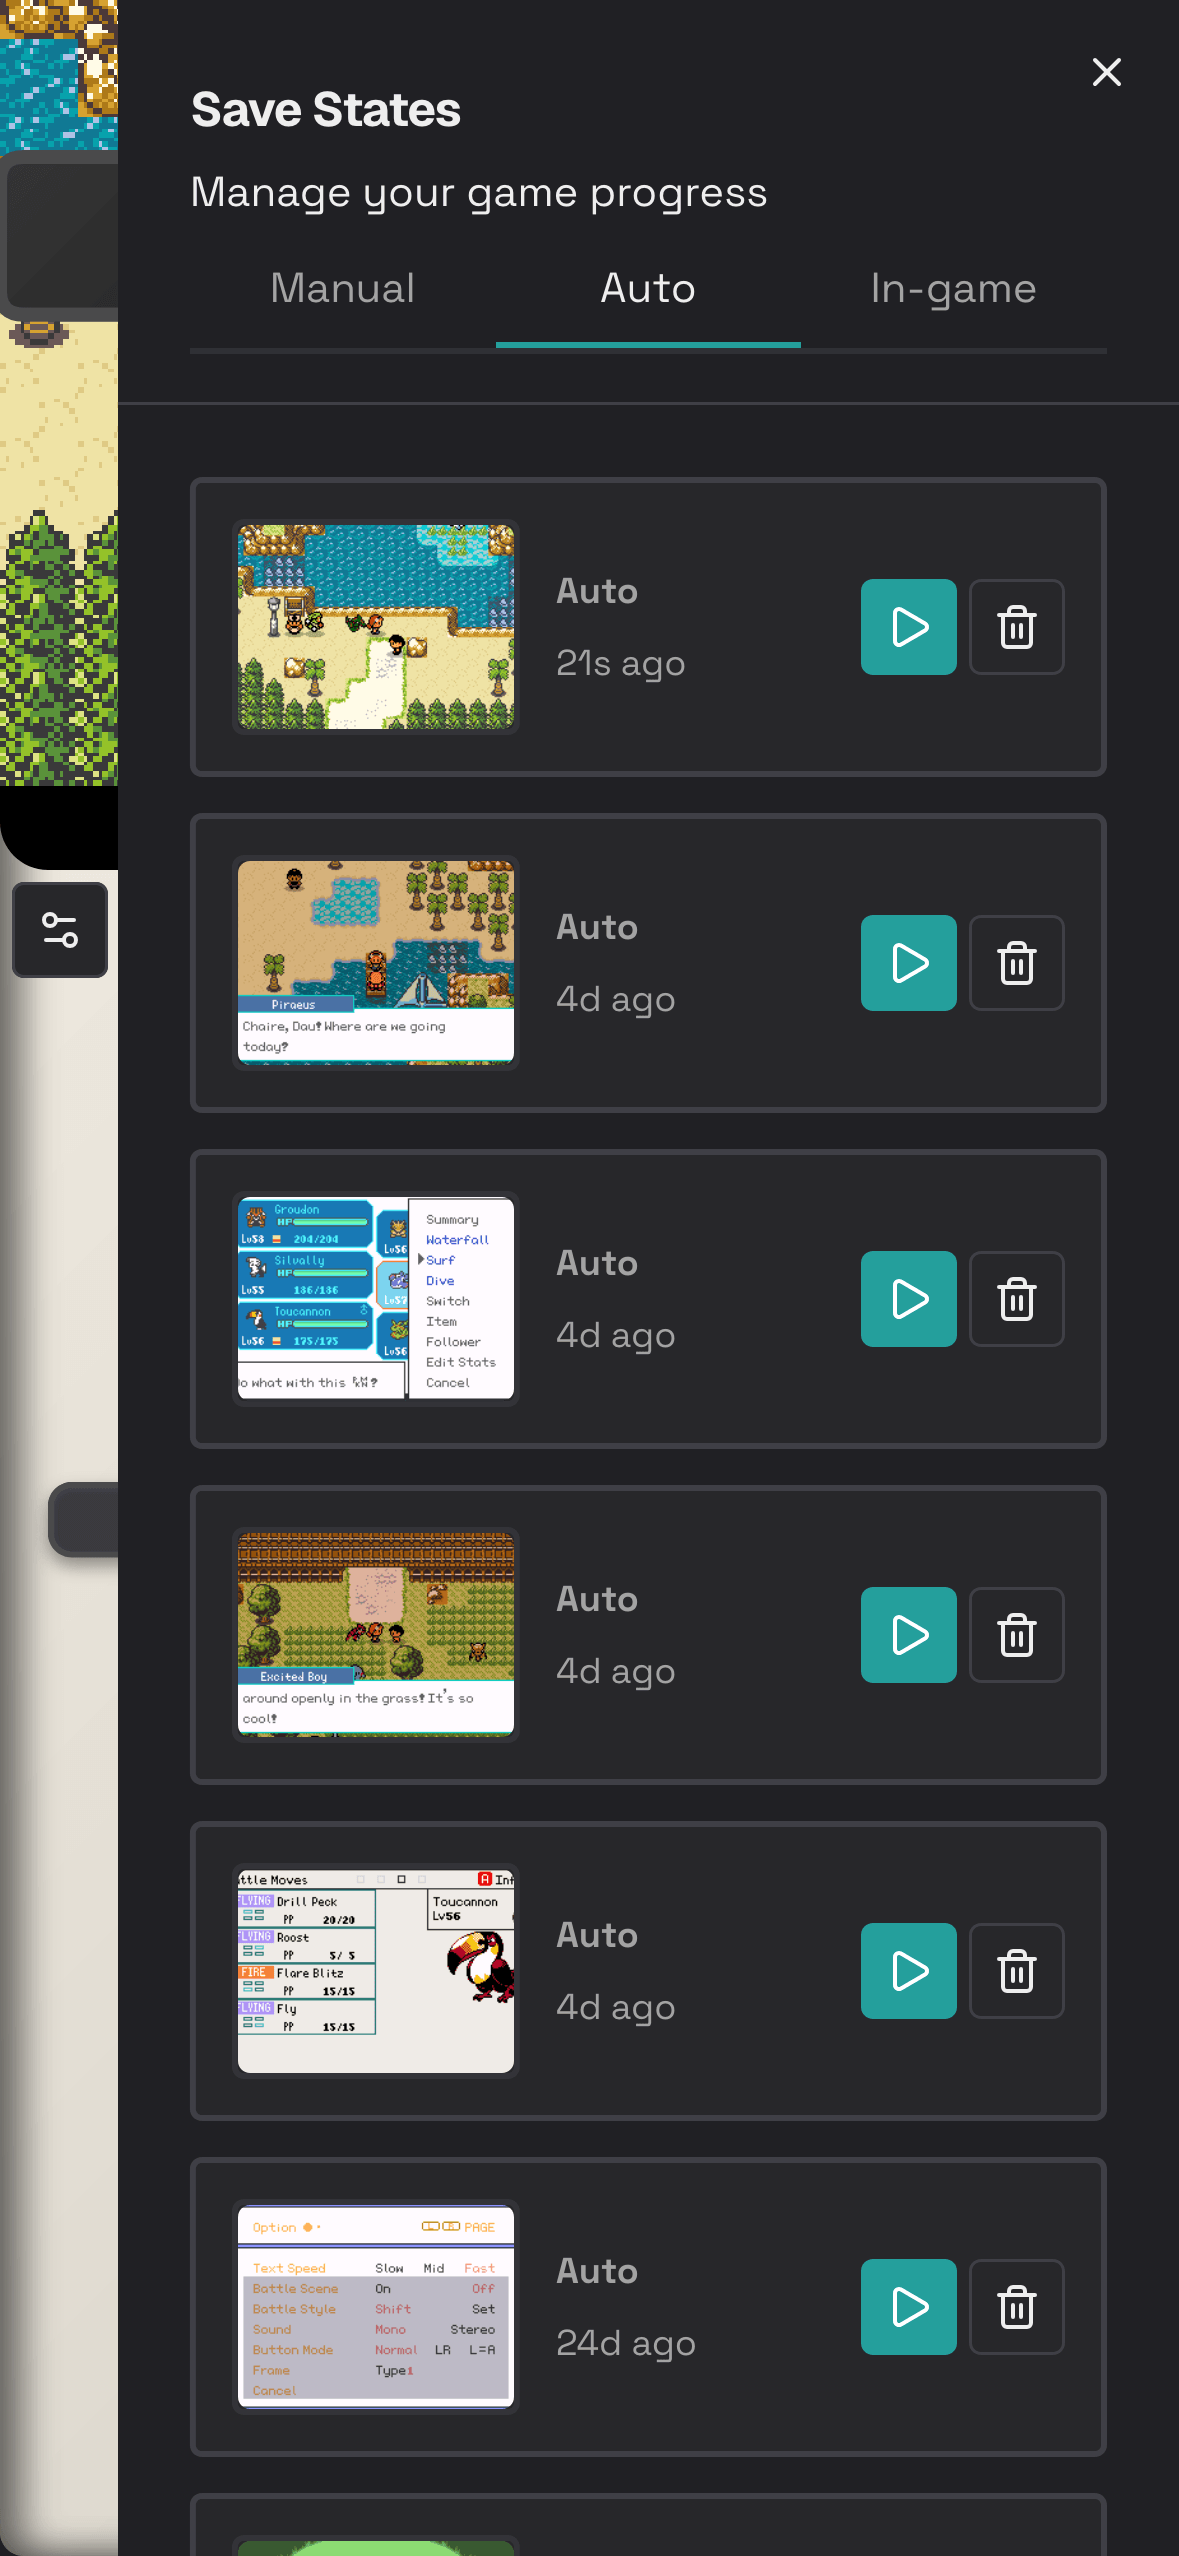Open the beach overworld thumbnail from 21s ago

376,627
